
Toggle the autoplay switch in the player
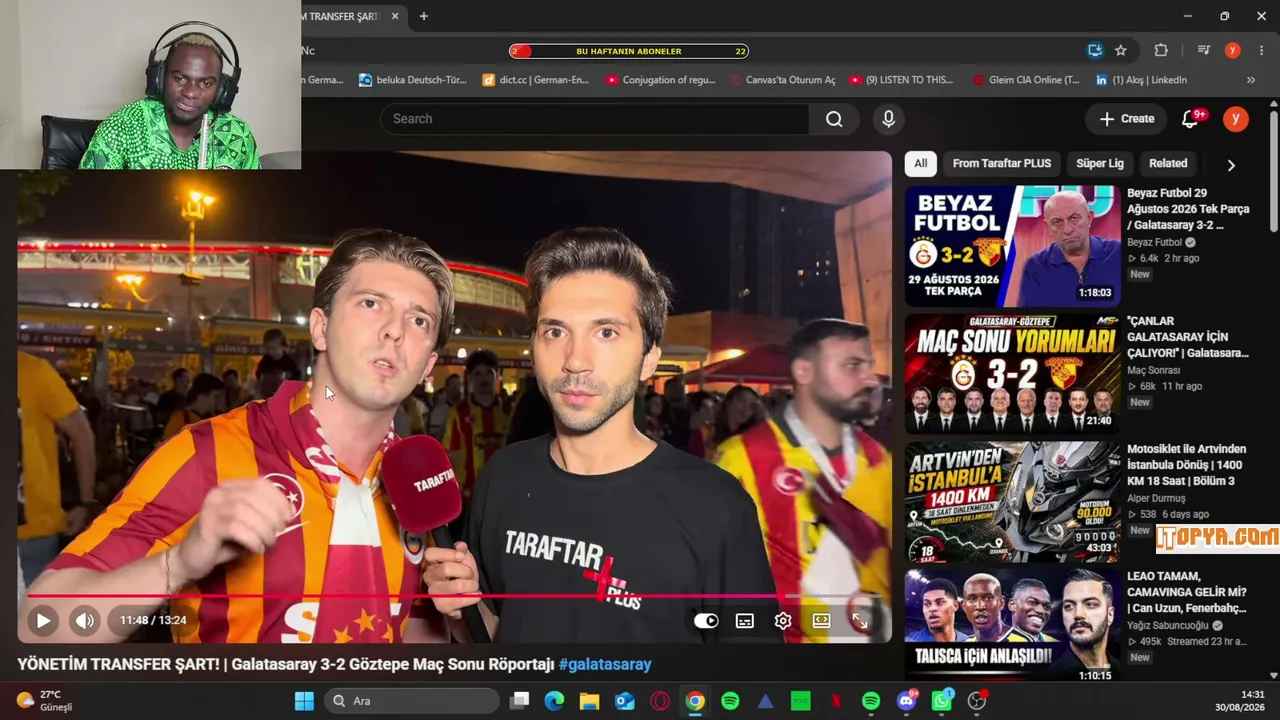[706, 621]
